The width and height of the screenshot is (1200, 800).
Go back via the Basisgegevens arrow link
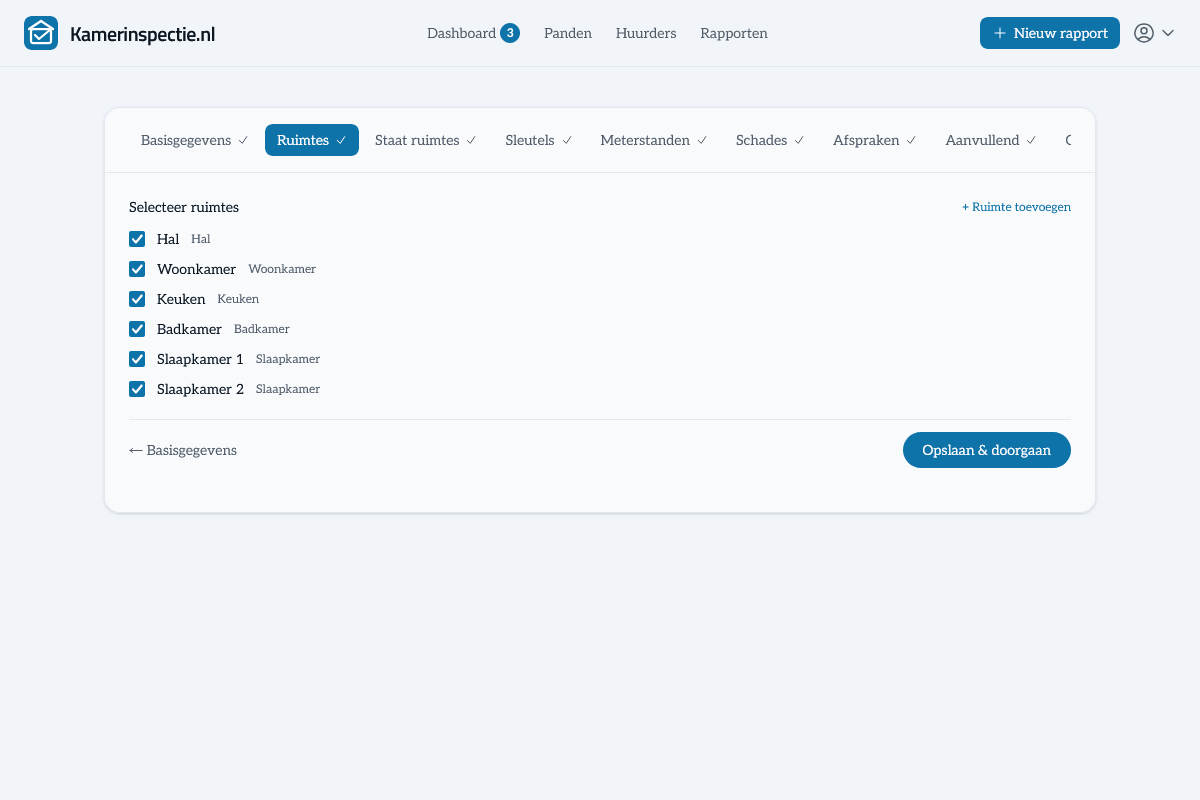click(183, 450)
